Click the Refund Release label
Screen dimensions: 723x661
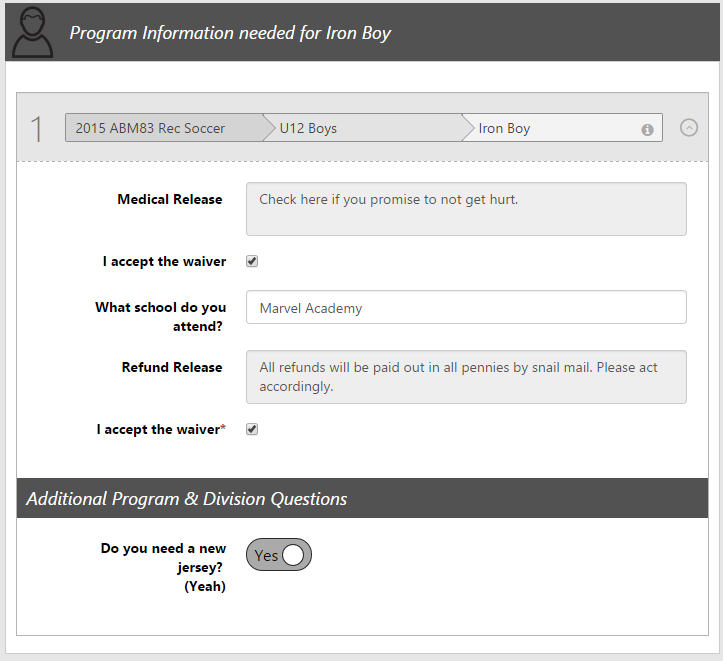click(172, 367)
